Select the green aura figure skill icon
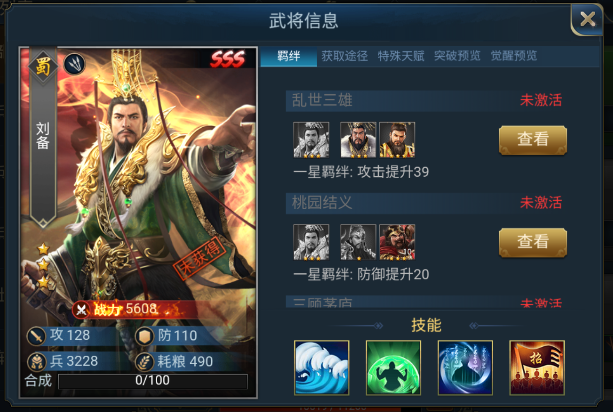Image resolution: width=613 pixels, height=412 pixels. [x=393, y=367]
